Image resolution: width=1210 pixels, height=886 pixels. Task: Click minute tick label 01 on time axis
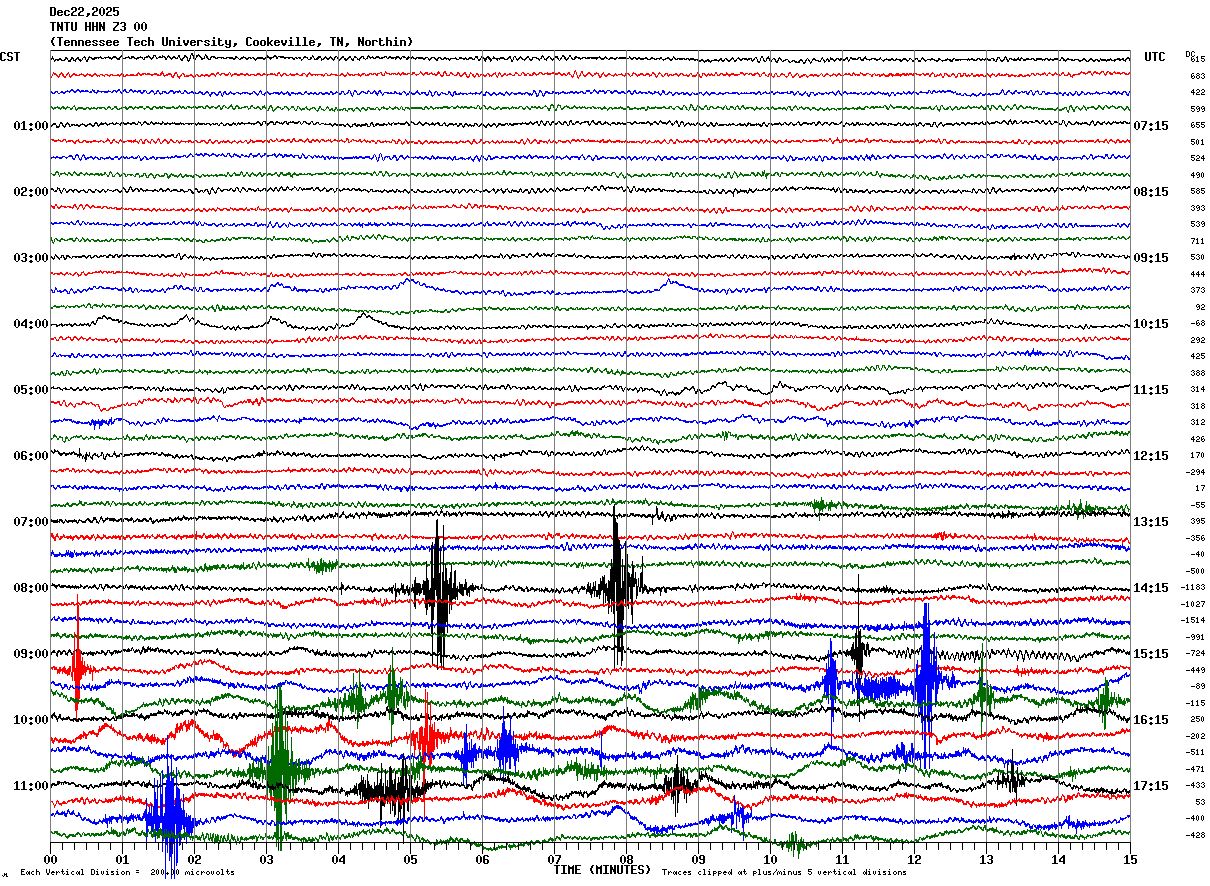123,860
